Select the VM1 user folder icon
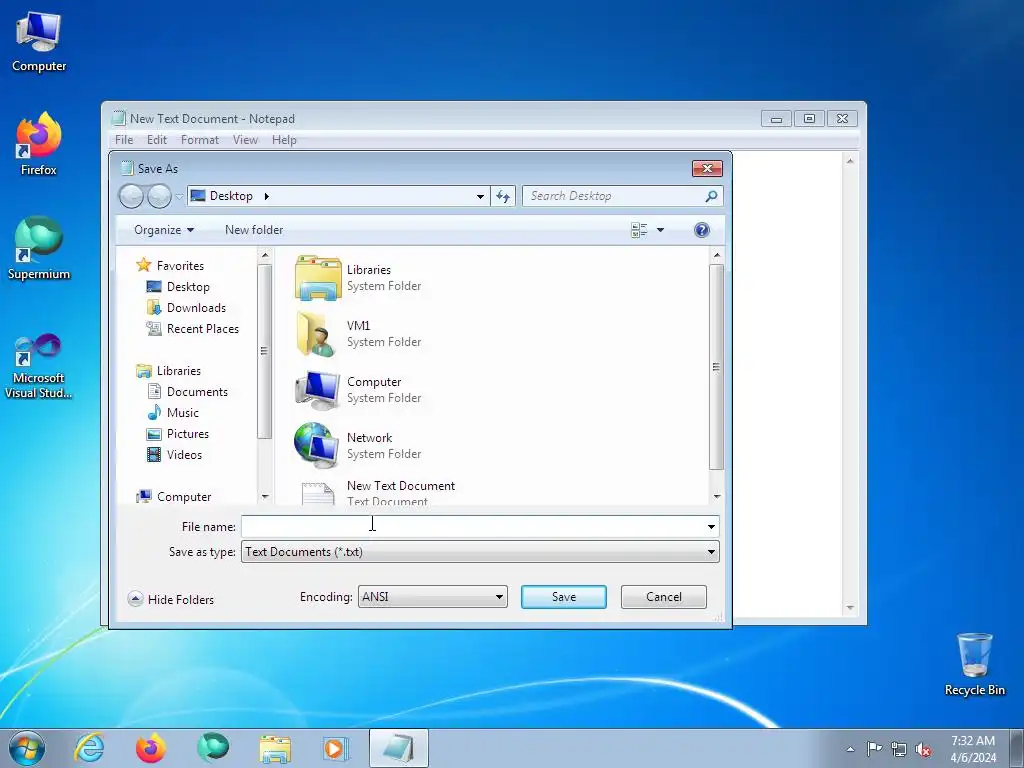The width and height of the screenshot is (1024, 768). click(x=317, y=334)
